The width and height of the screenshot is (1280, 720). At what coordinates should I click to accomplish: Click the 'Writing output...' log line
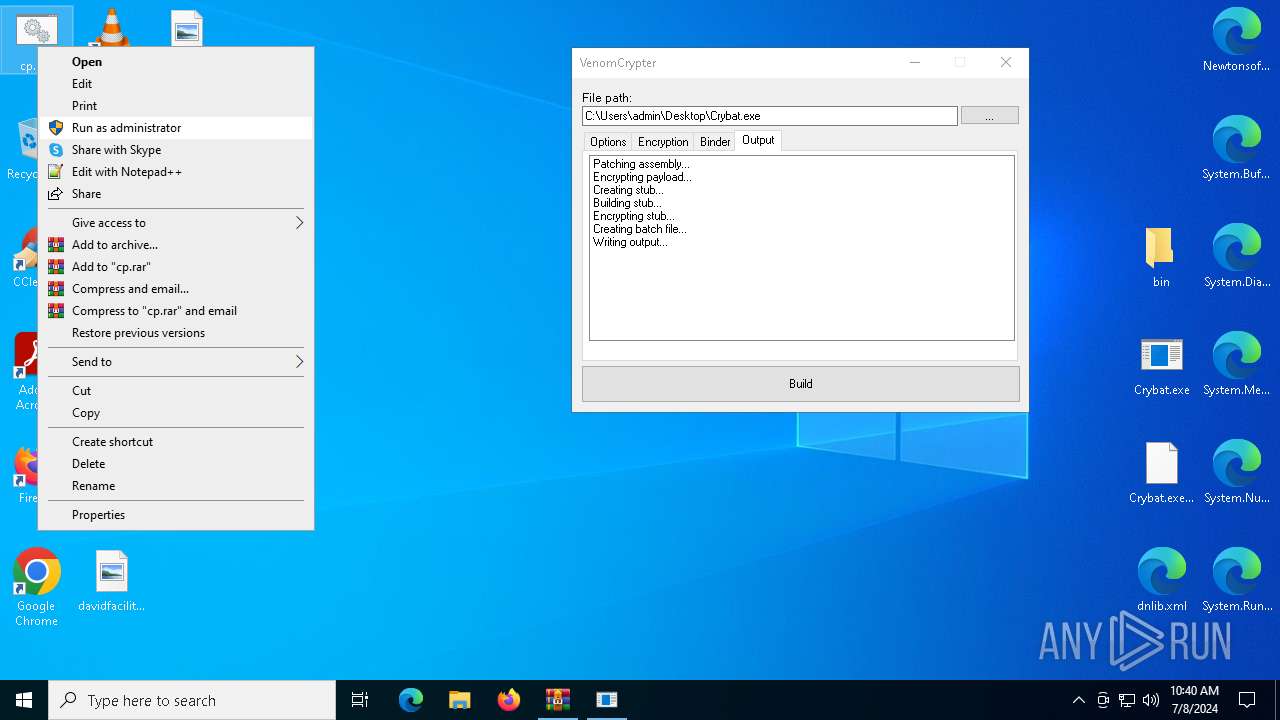point(630,242)
